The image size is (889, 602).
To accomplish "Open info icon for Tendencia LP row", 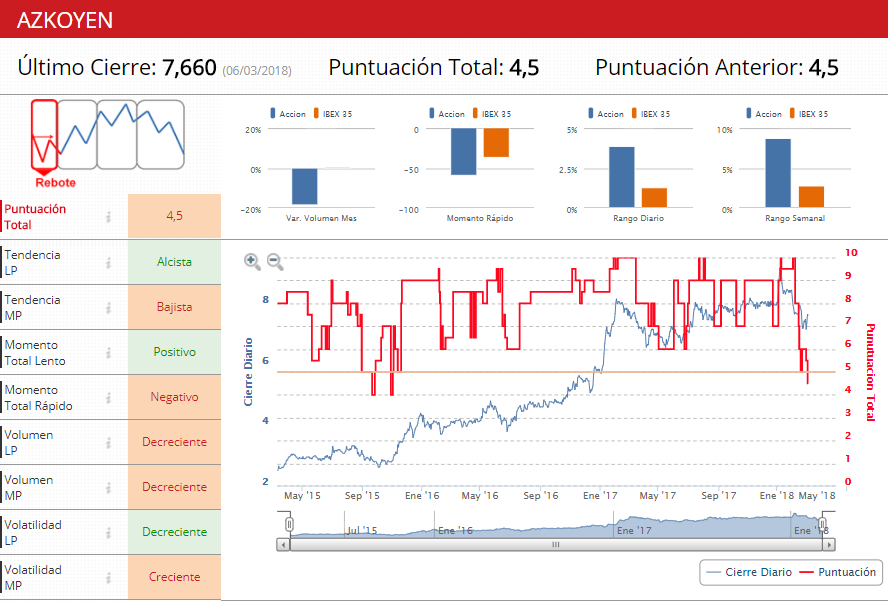I will coord(108,262).
